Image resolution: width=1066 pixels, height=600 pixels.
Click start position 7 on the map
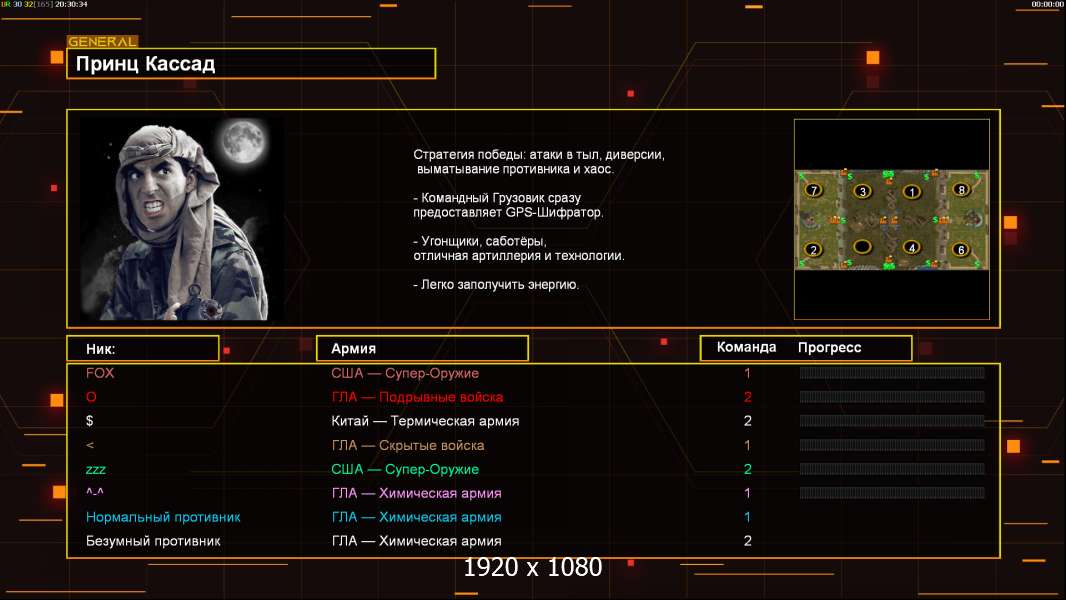pos(813,190)
